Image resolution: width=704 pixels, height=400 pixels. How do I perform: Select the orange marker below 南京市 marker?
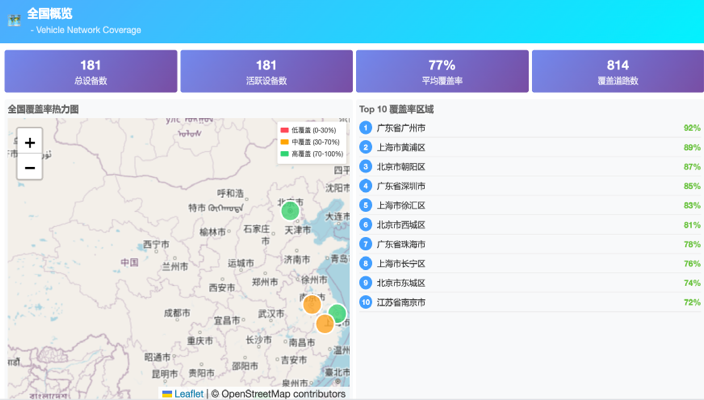pyautogui.click(x=325, y=323)
